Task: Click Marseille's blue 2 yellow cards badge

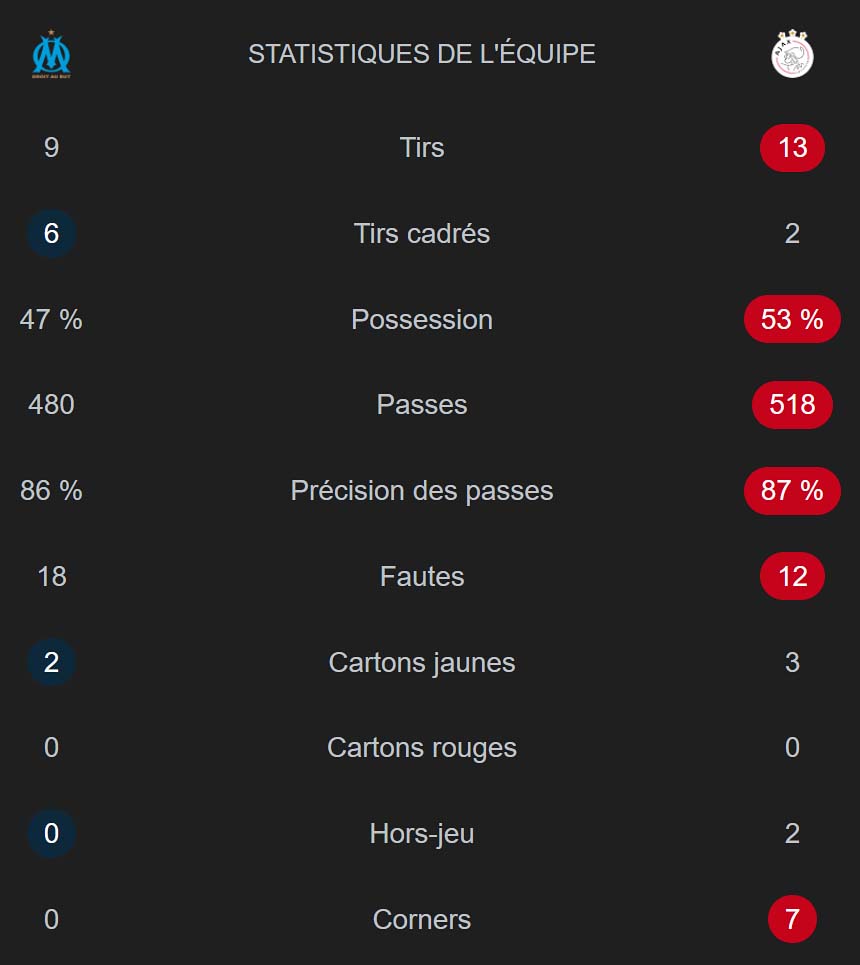Action: 52,663
